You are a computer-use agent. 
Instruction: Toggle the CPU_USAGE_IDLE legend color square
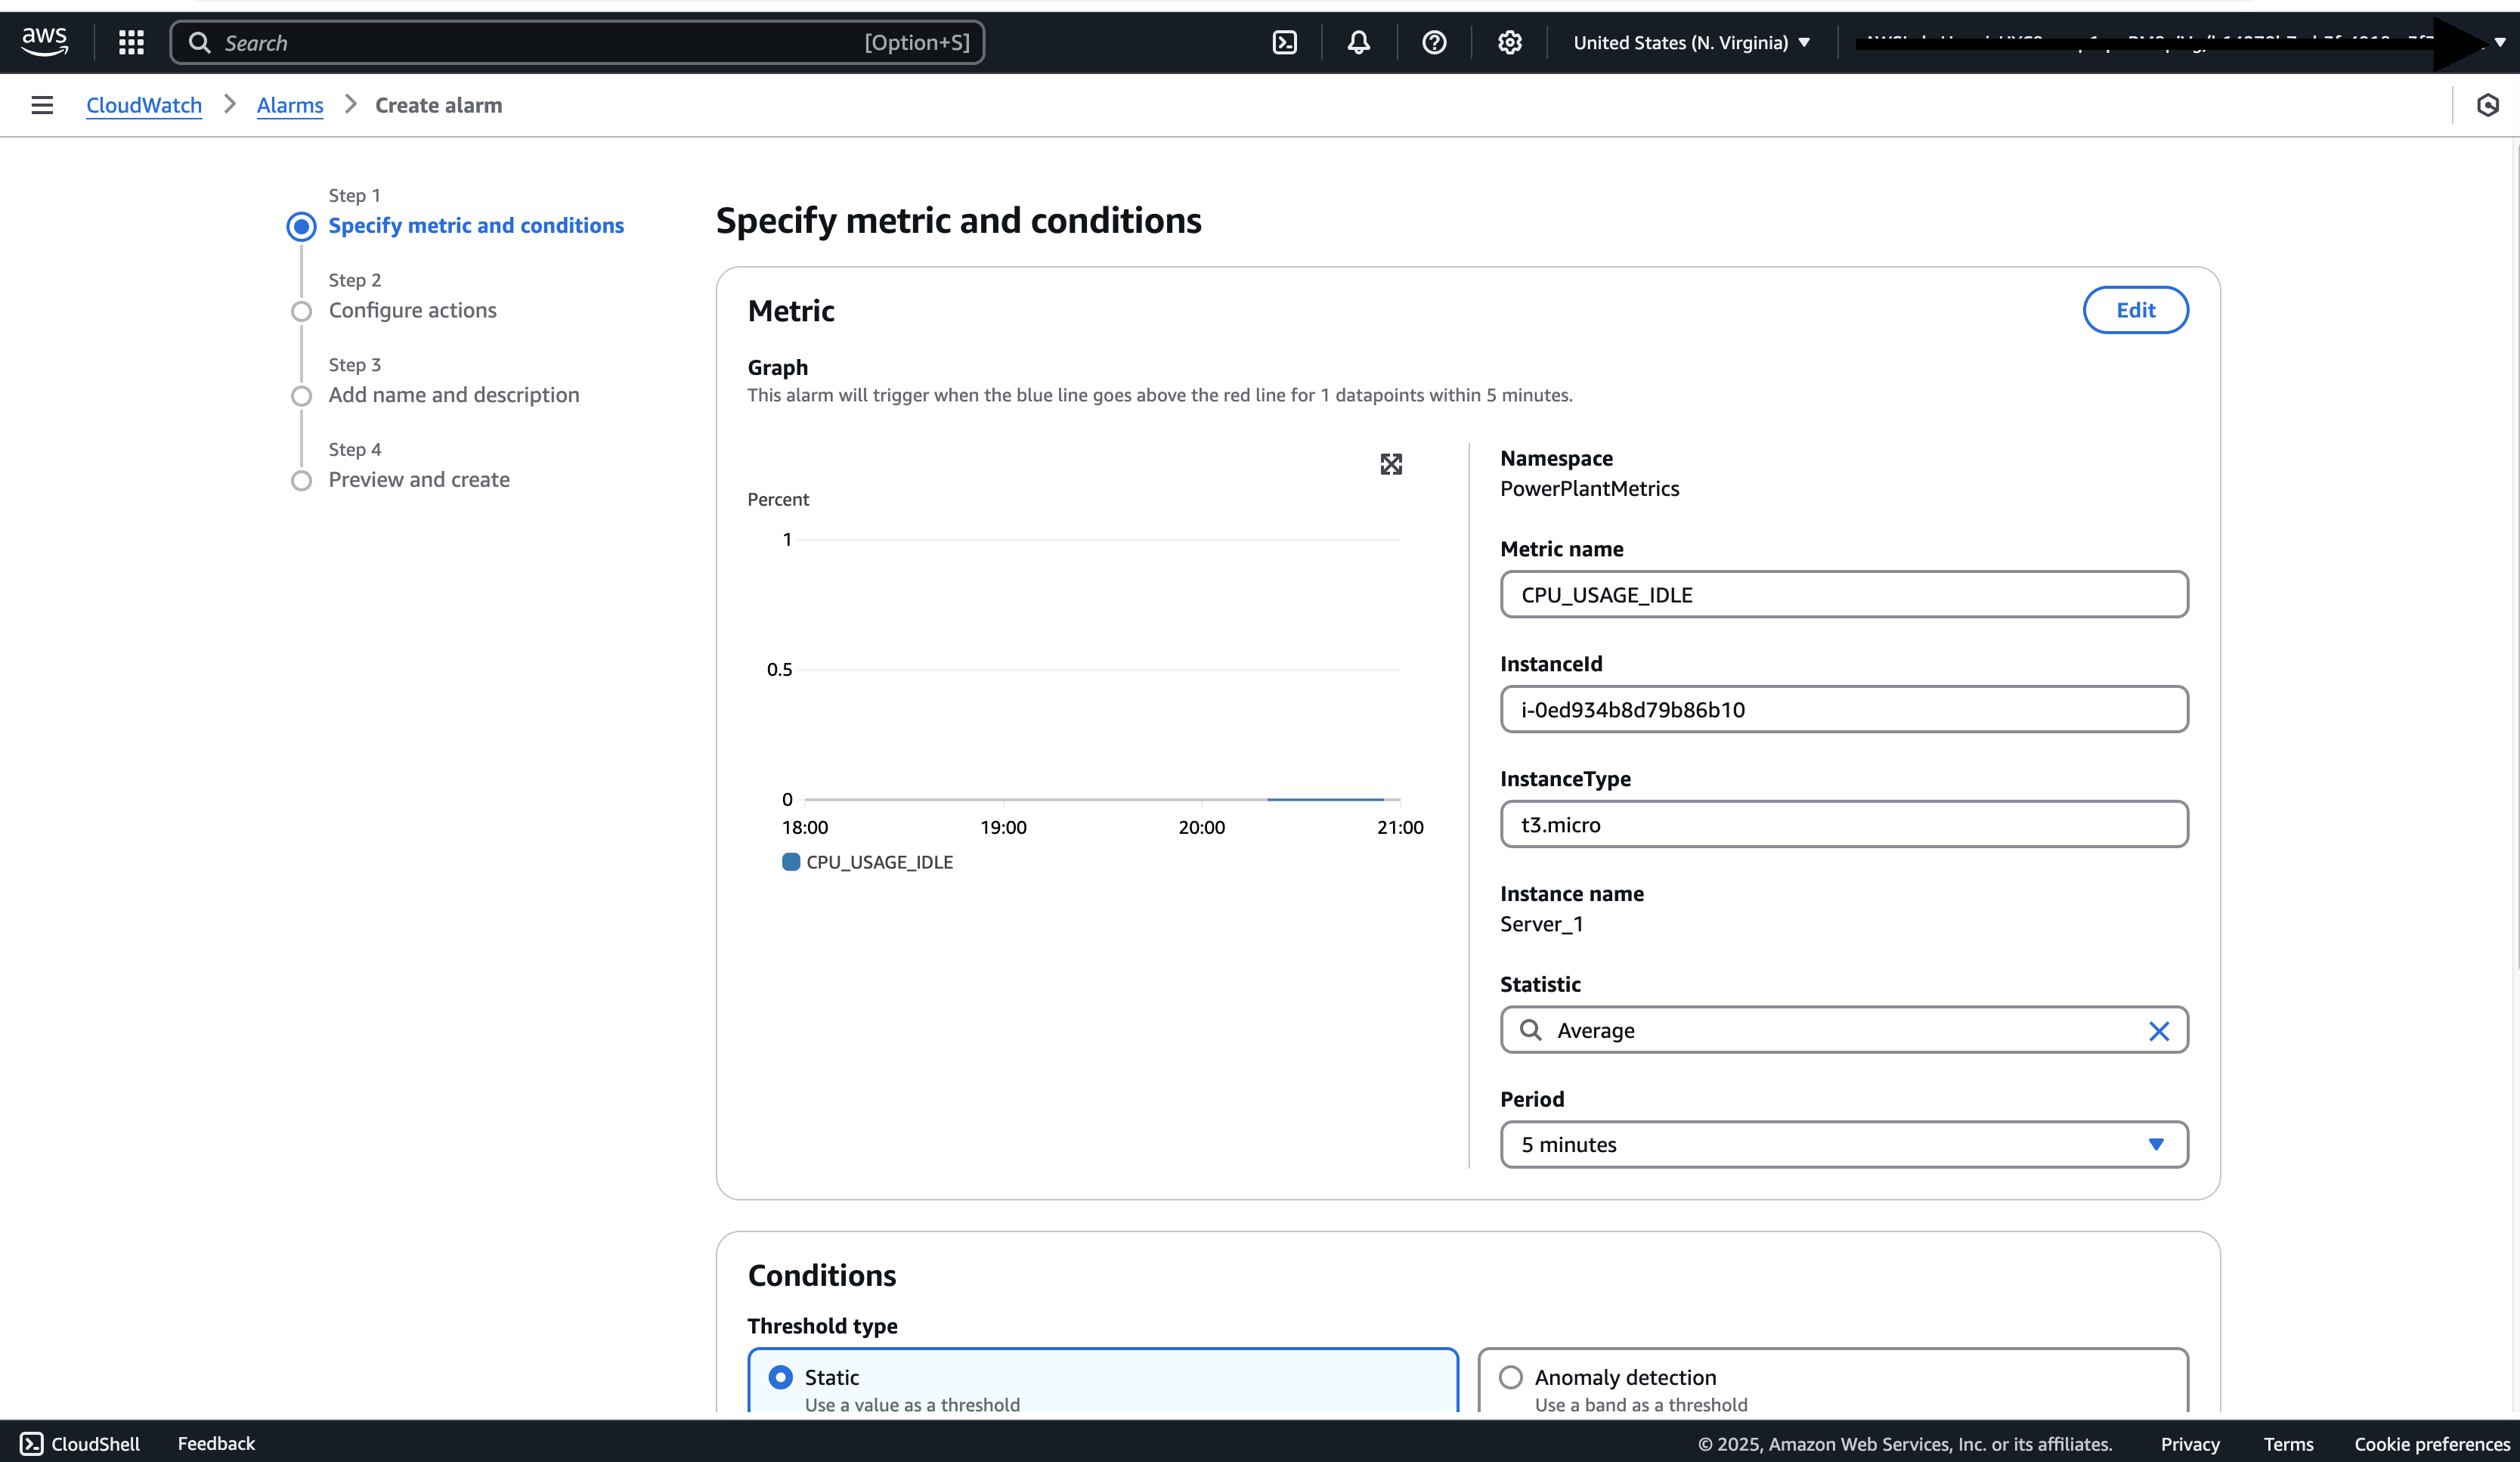pos(791,862)
